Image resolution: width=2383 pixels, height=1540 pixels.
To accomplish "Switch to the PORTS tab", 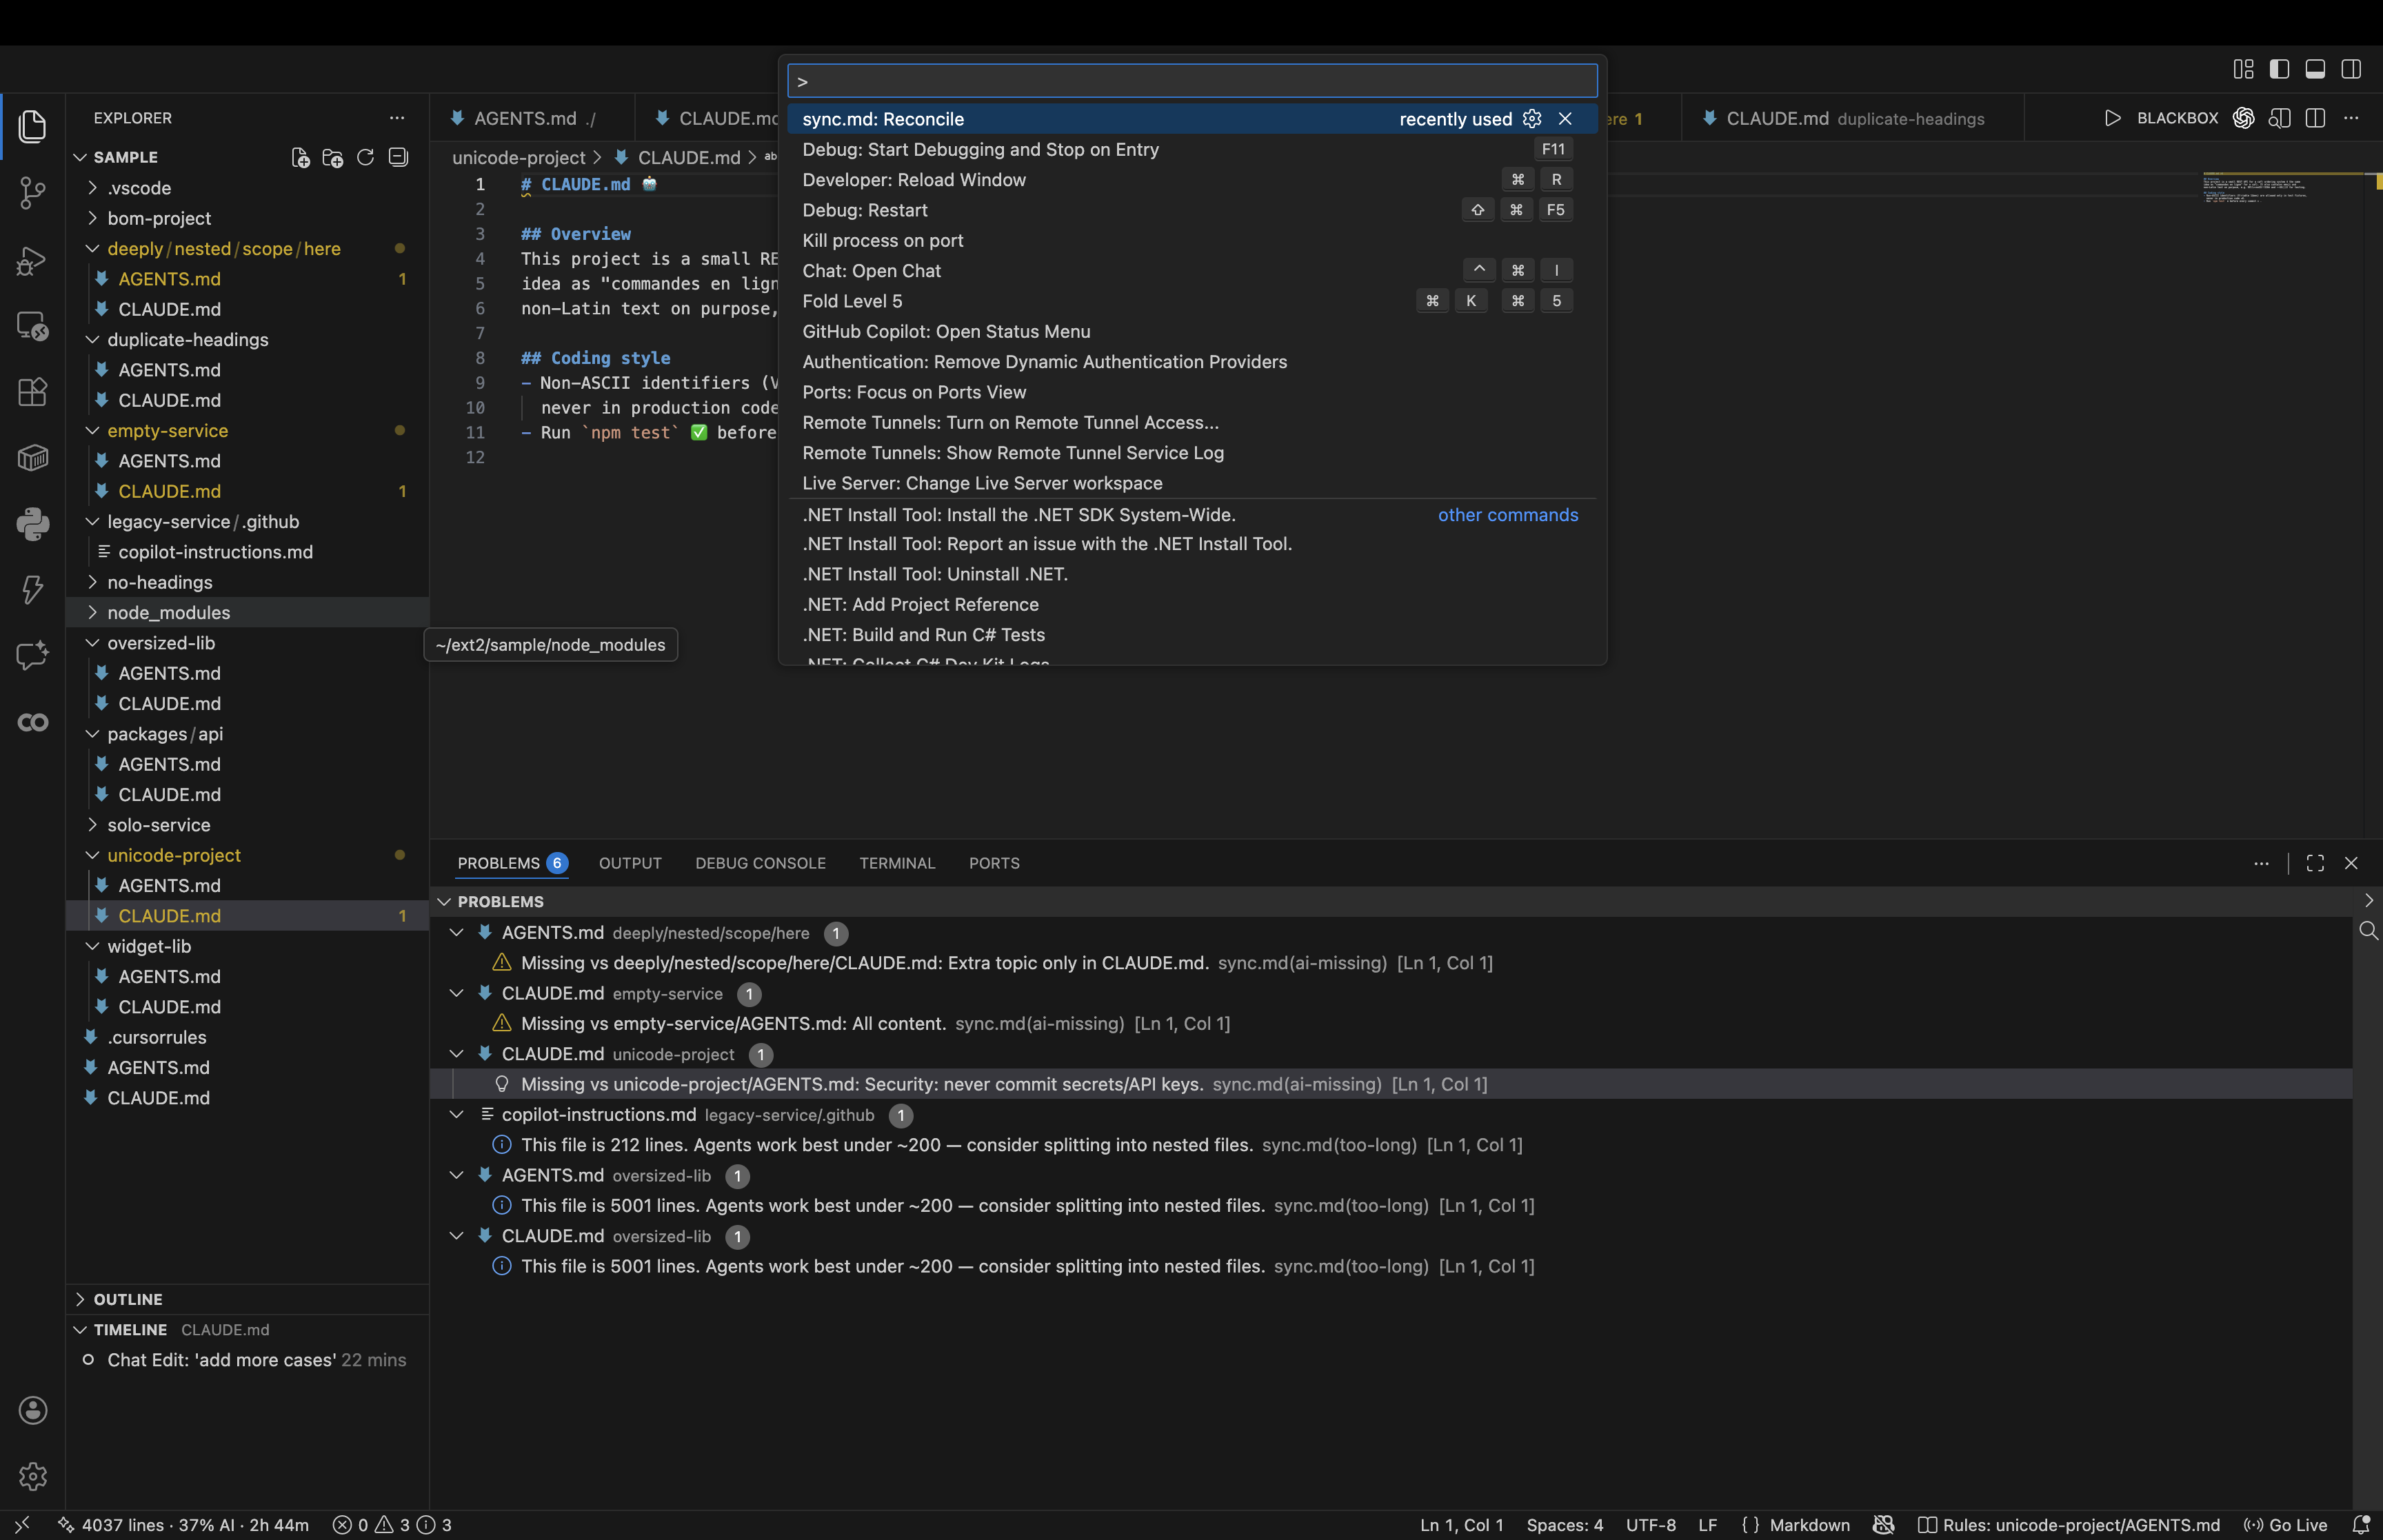I will pyautogui.click(x=994, y=863).
